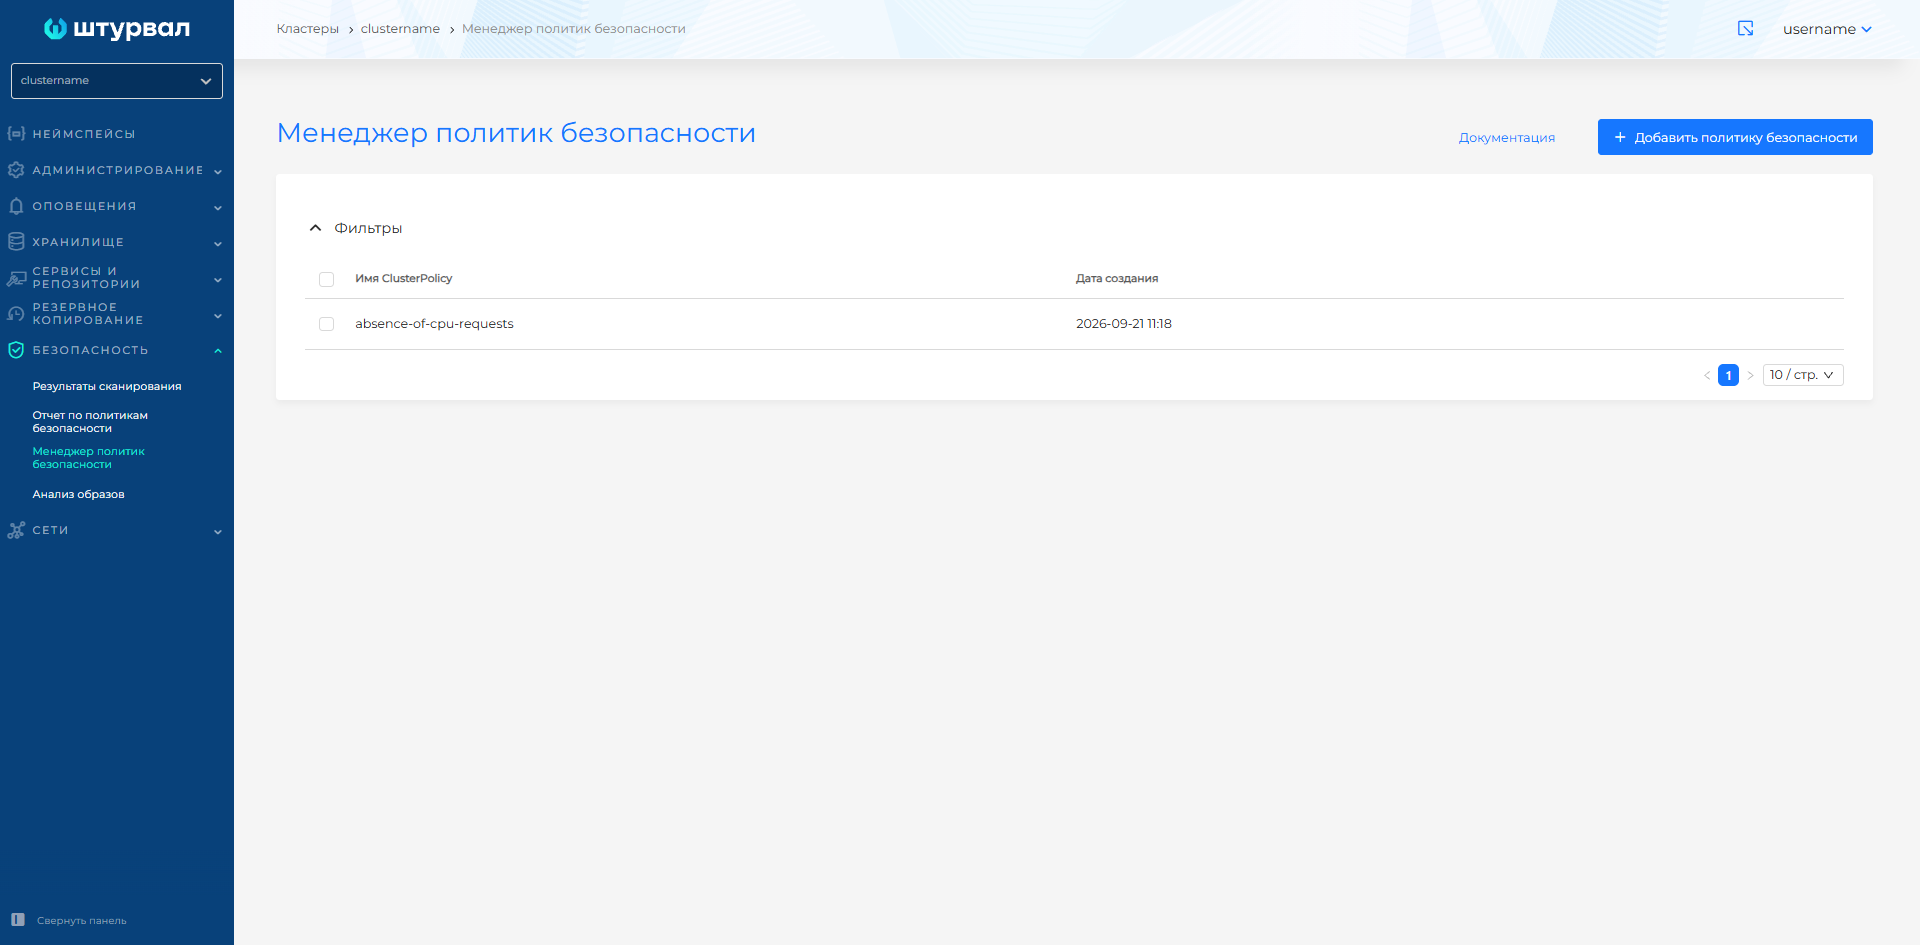Click the external link icon near username
The image size is (1920, 945).
1746,29
